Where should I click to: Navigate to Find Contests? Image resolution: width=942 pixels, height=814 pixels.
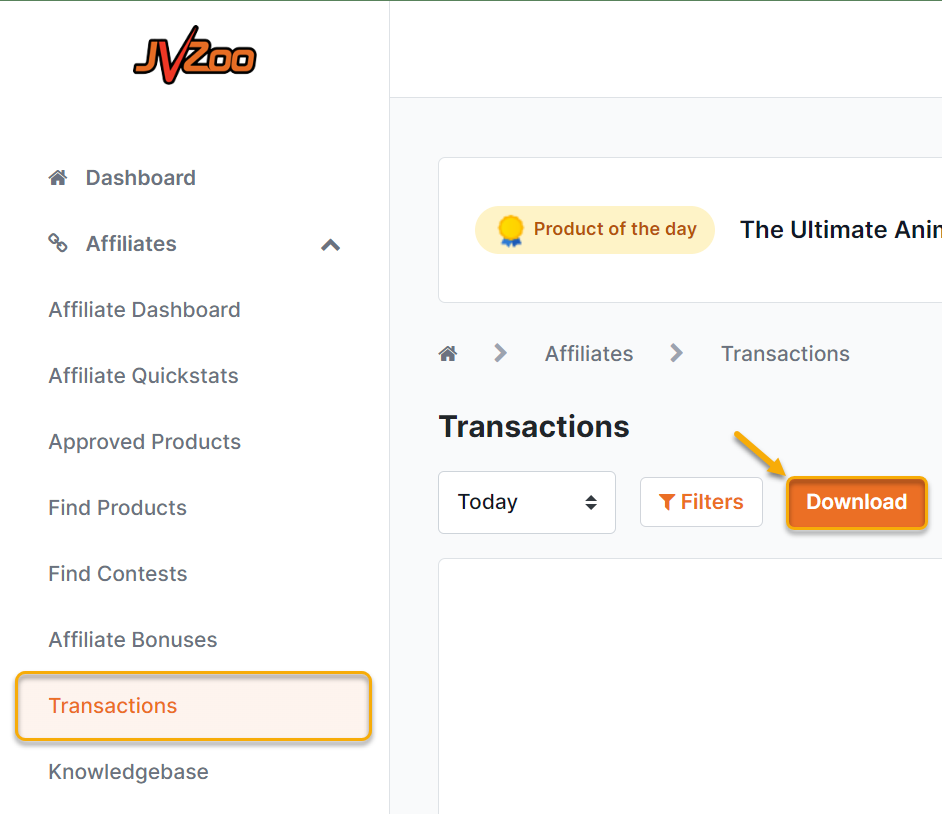[x=117, y=574]
